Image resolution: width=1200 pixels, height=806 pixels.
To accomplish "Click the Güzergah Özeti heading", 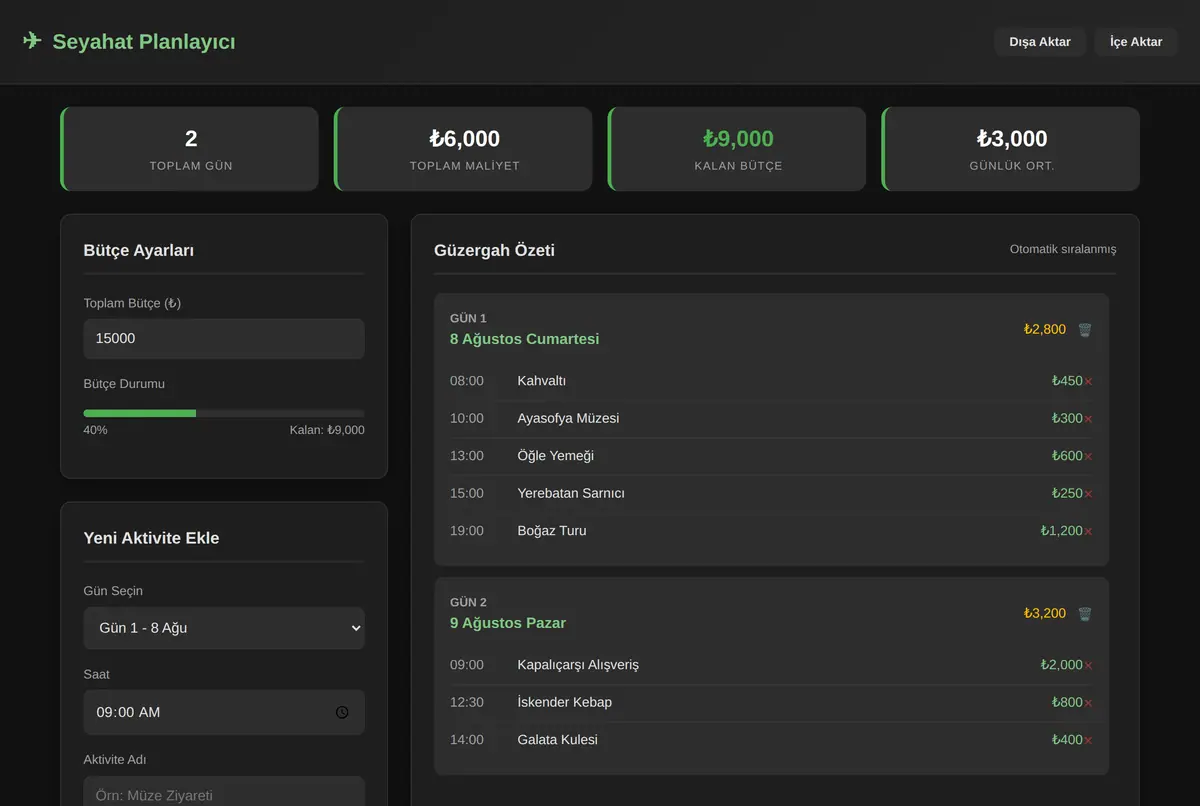I will 494,250.
